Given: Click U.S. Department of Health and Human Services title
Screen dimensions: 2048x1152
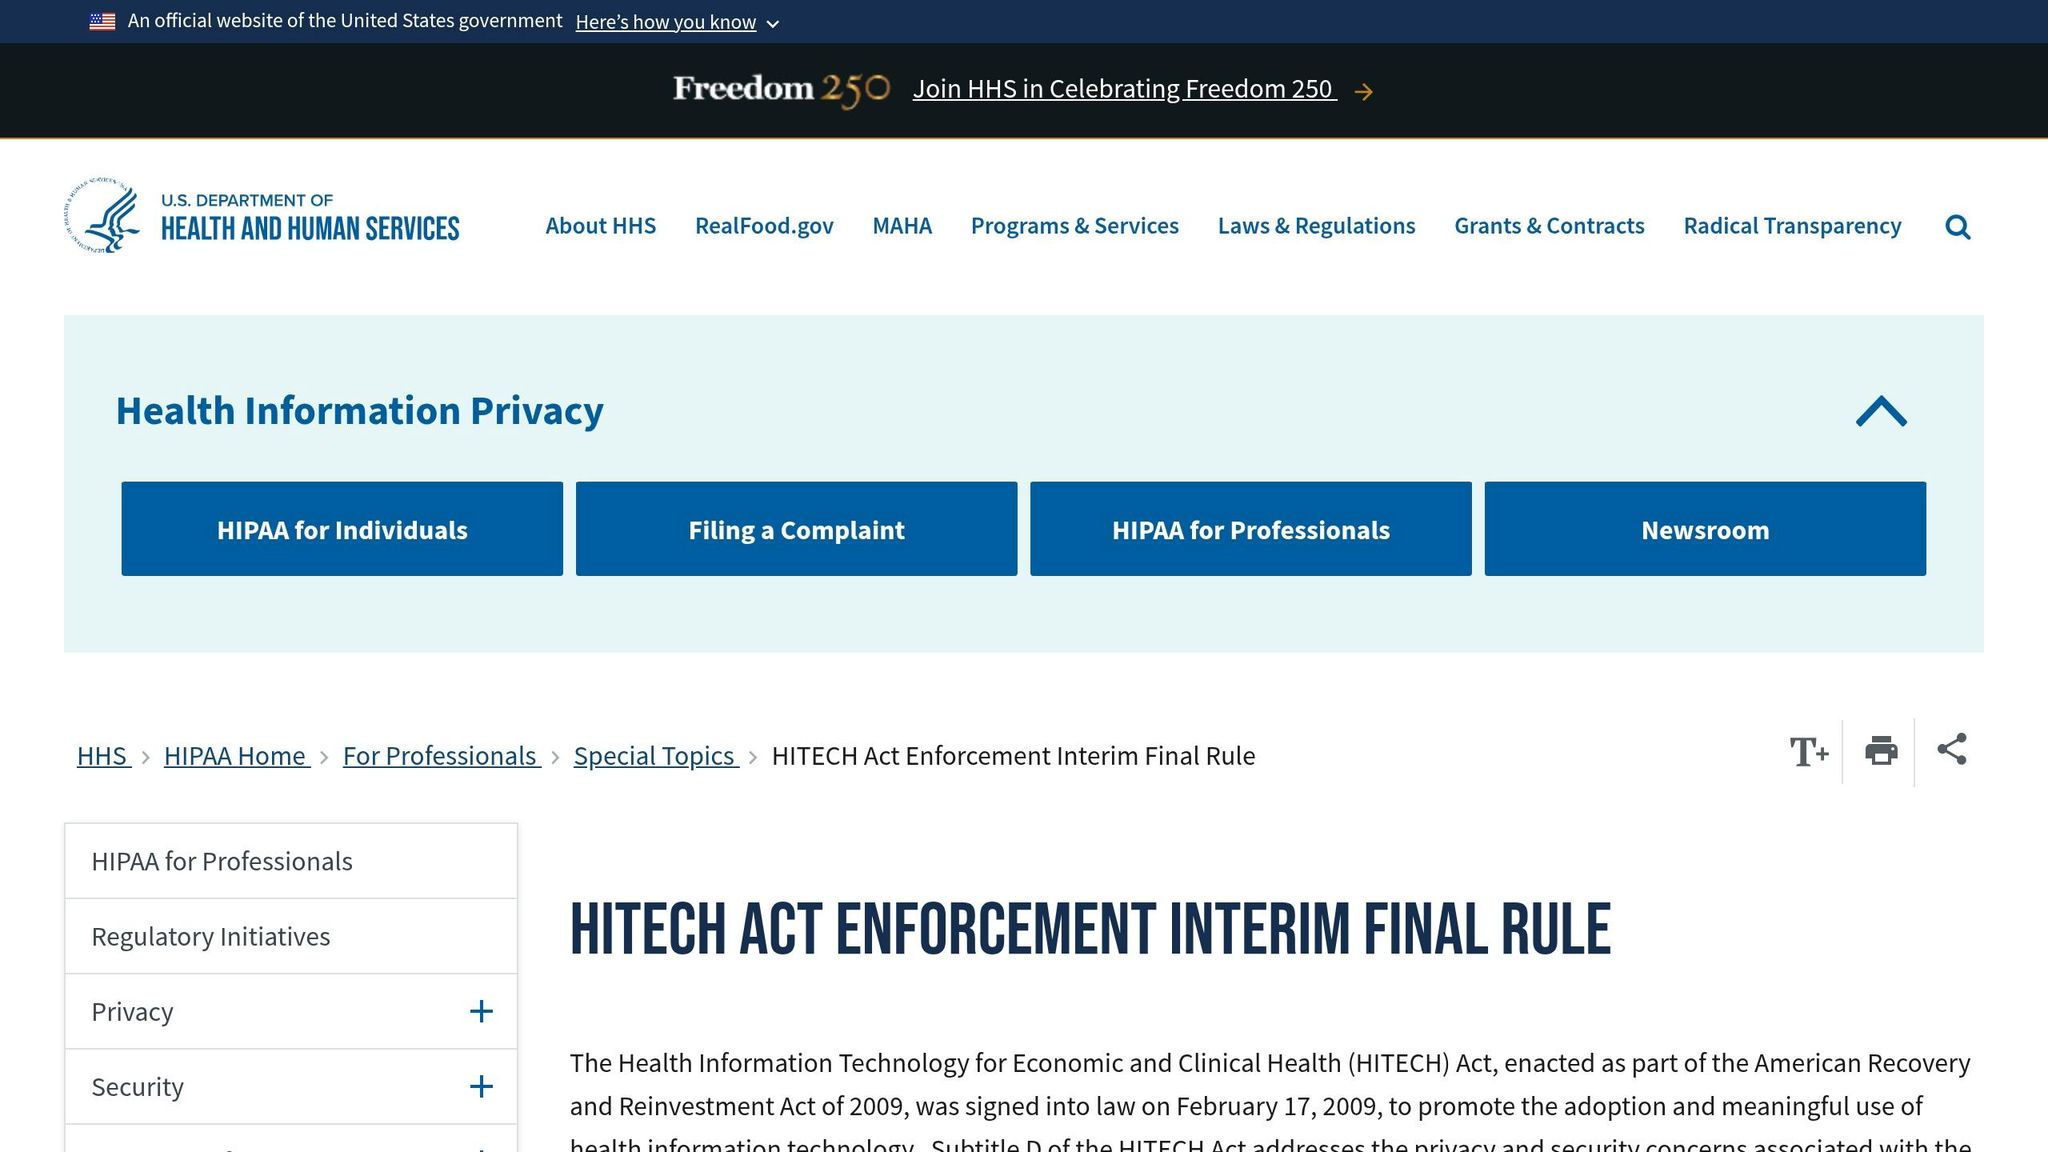Looking at the screenshot, I should (x=310, y=216).
